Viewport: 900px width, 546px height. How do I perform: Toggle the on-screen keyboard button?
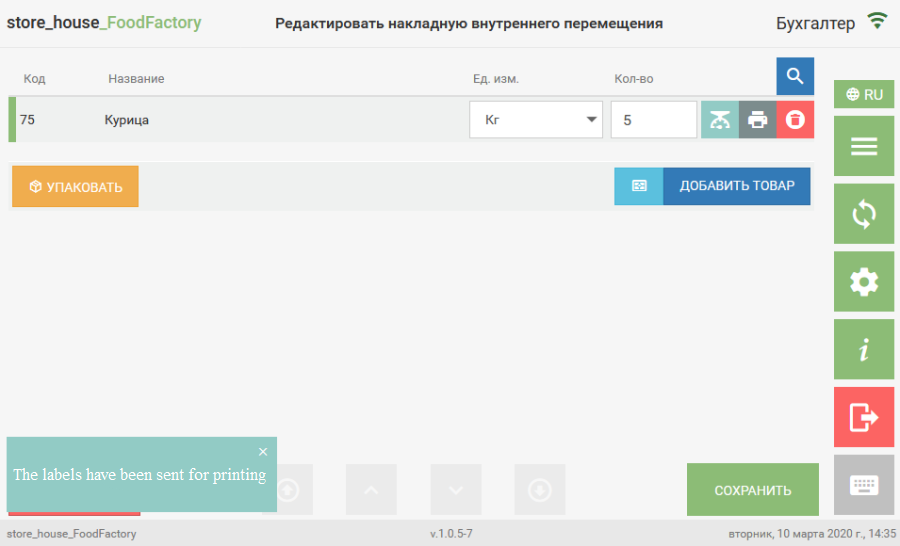point(864,485)
